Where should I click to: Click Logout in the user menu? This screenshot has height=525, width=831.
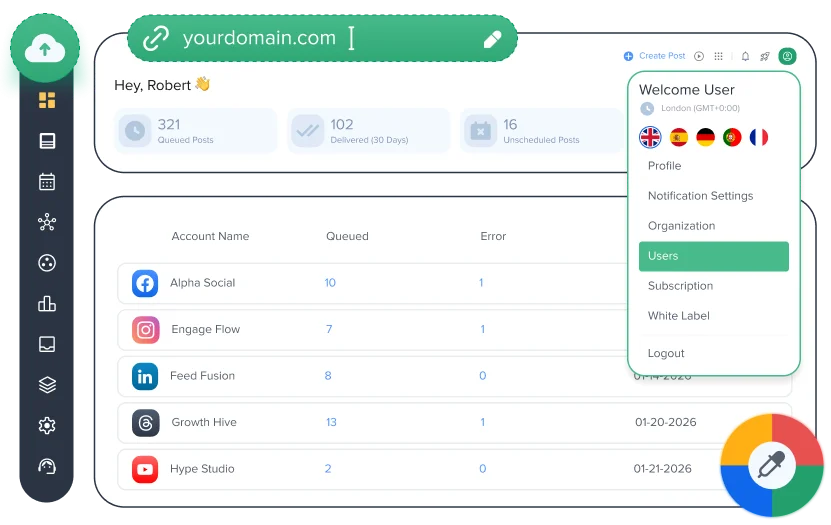(666, 353)
